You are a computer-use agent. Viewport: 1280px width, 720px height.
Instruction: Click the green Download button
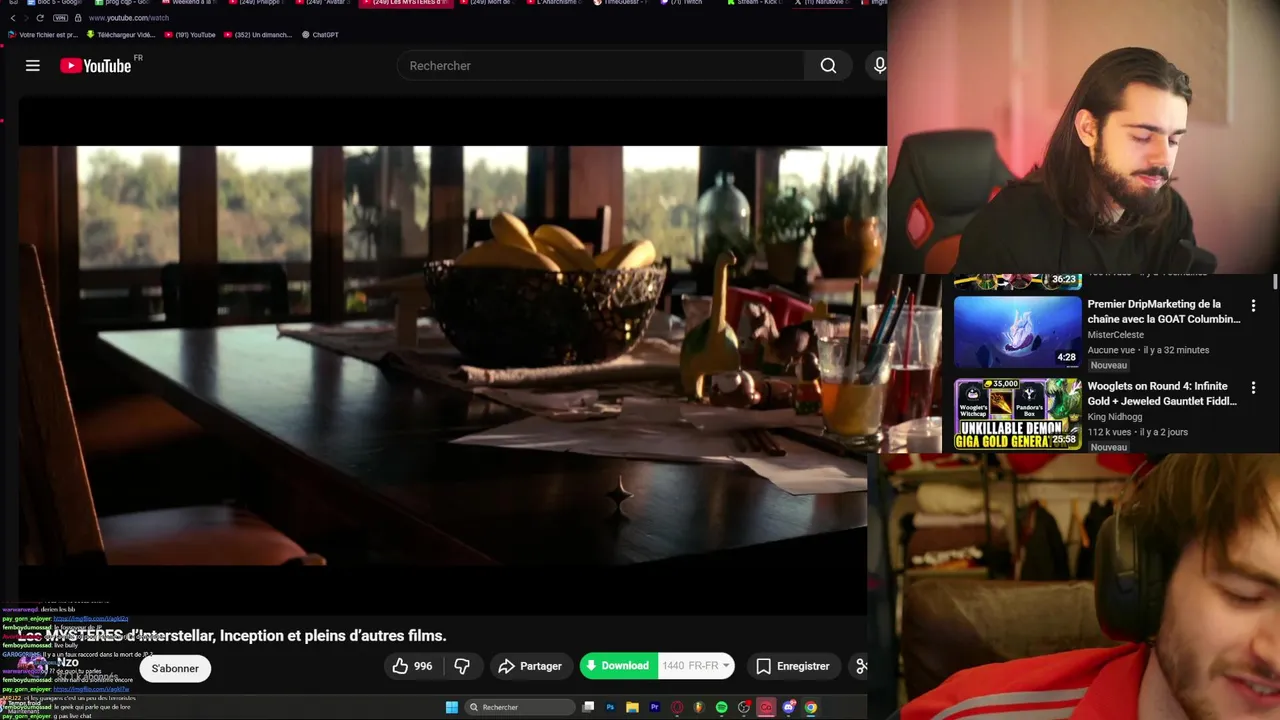click(x=617, y=666)
